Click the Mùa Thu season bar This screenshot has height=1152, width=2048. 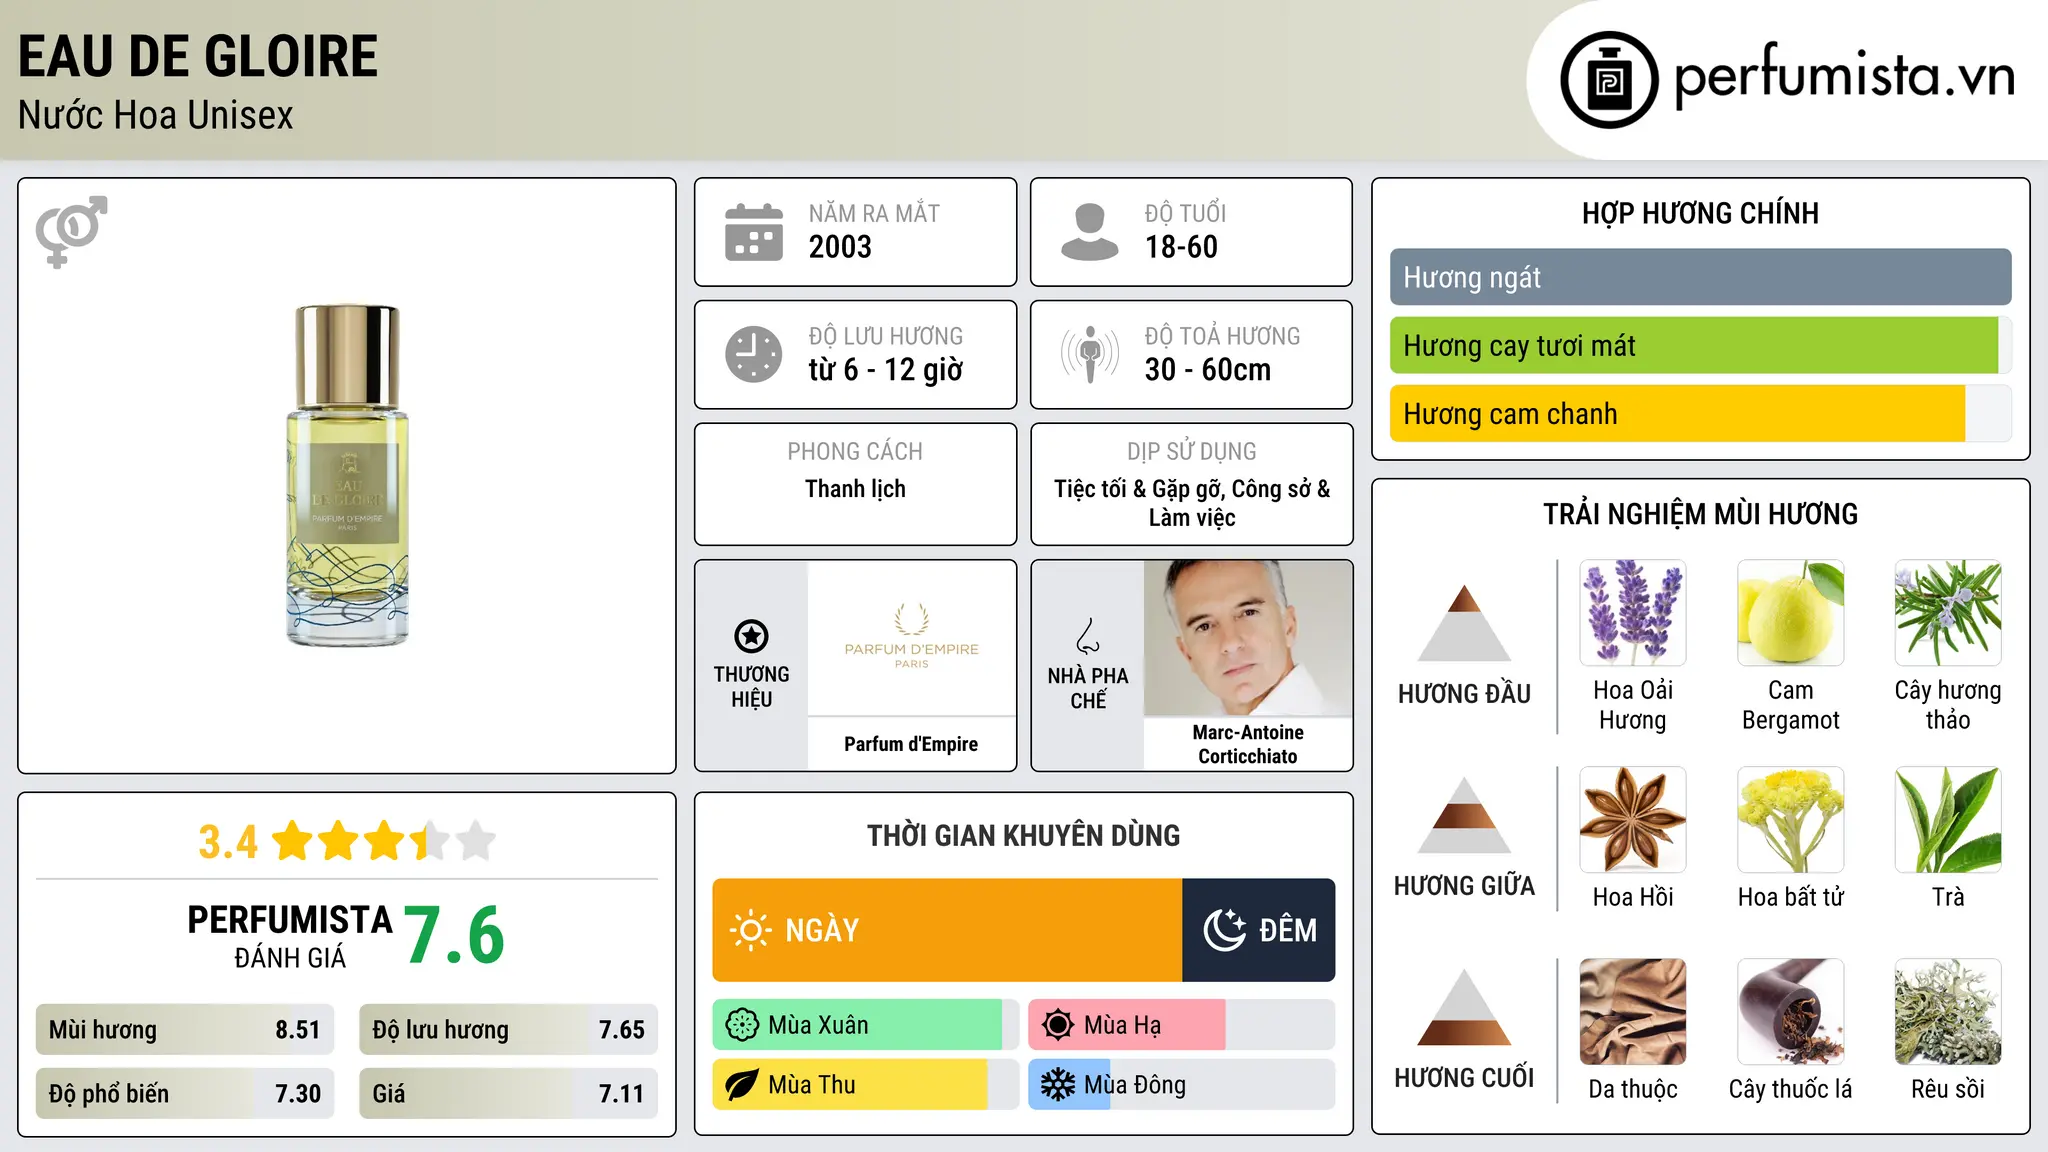coord(866,1085)
